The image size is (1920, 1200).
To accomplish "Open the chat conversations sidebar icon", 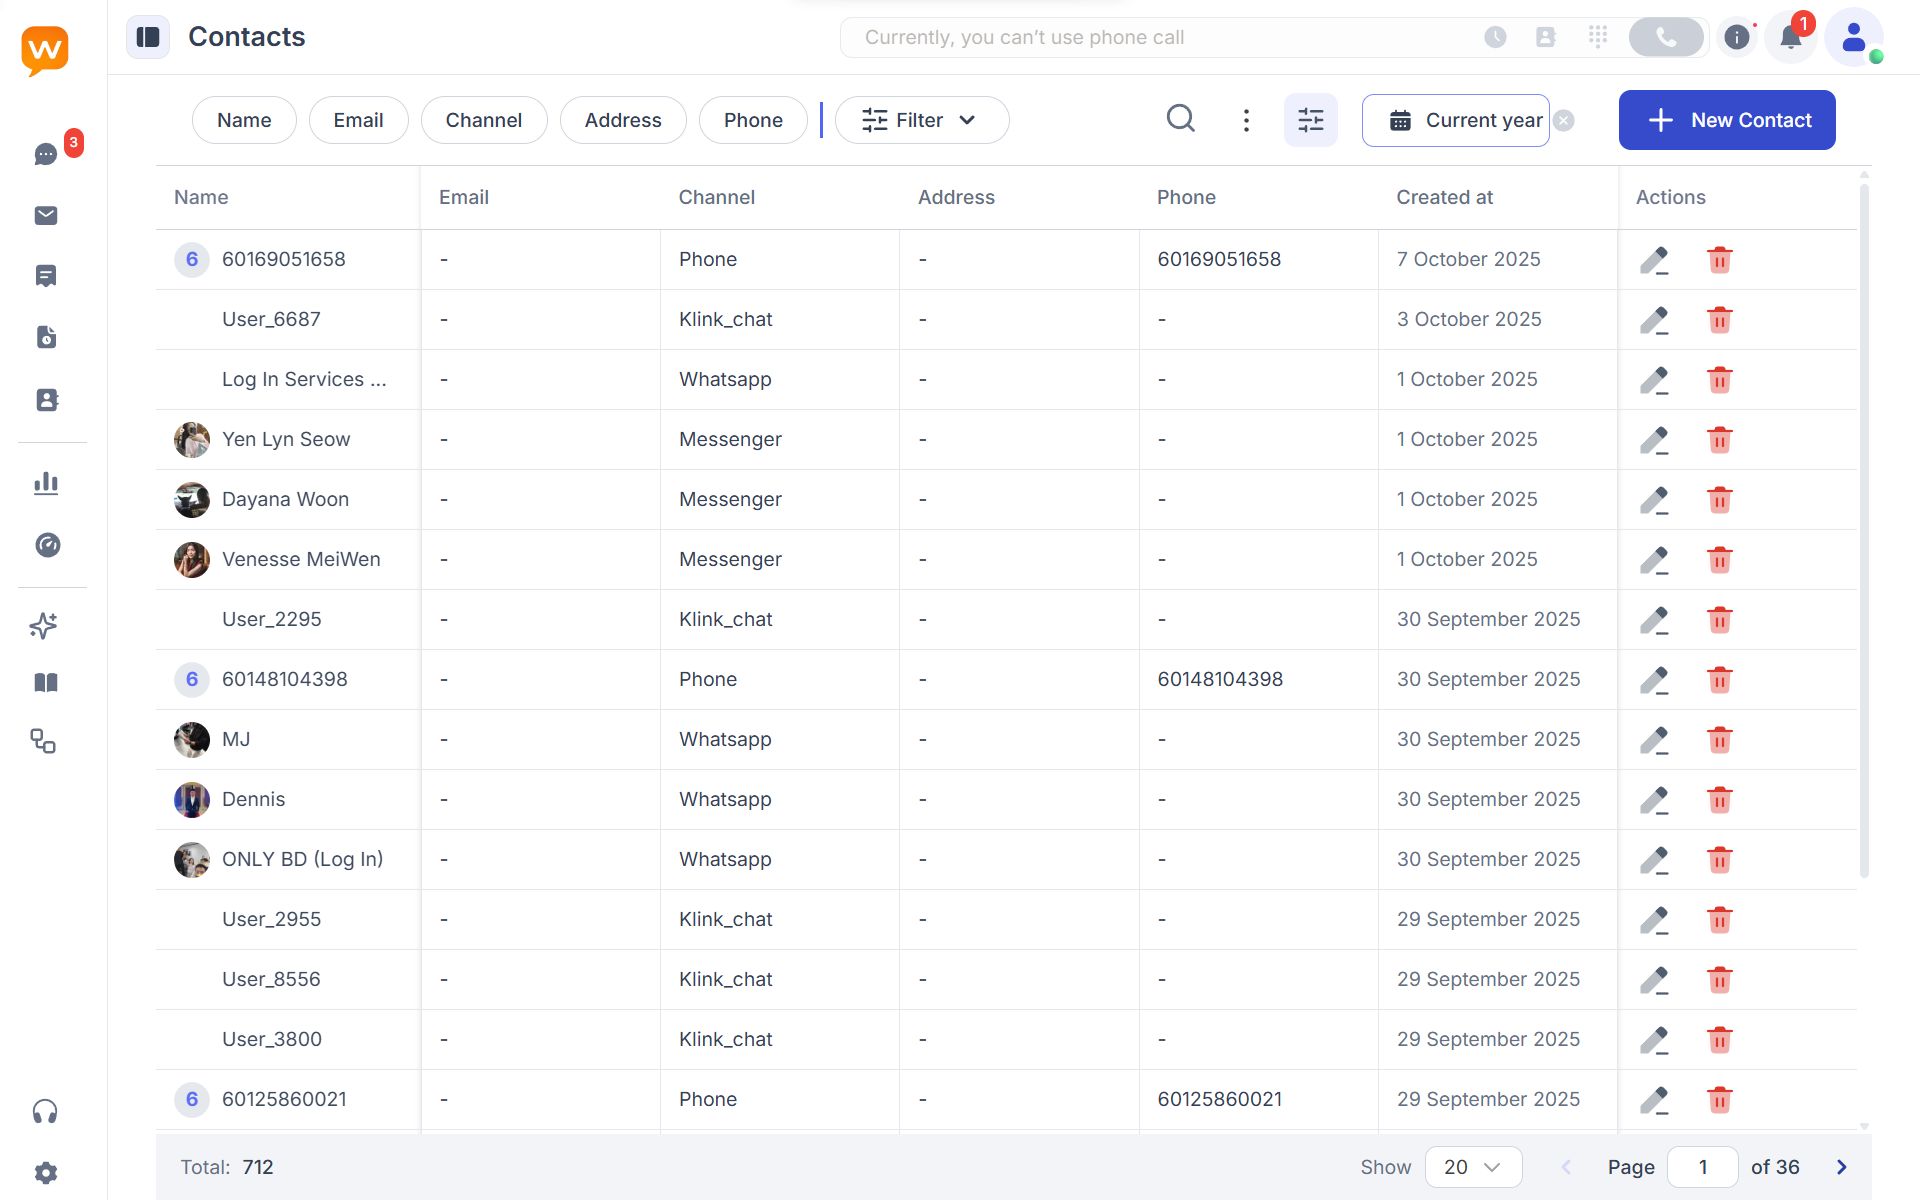I will (46, 154).
